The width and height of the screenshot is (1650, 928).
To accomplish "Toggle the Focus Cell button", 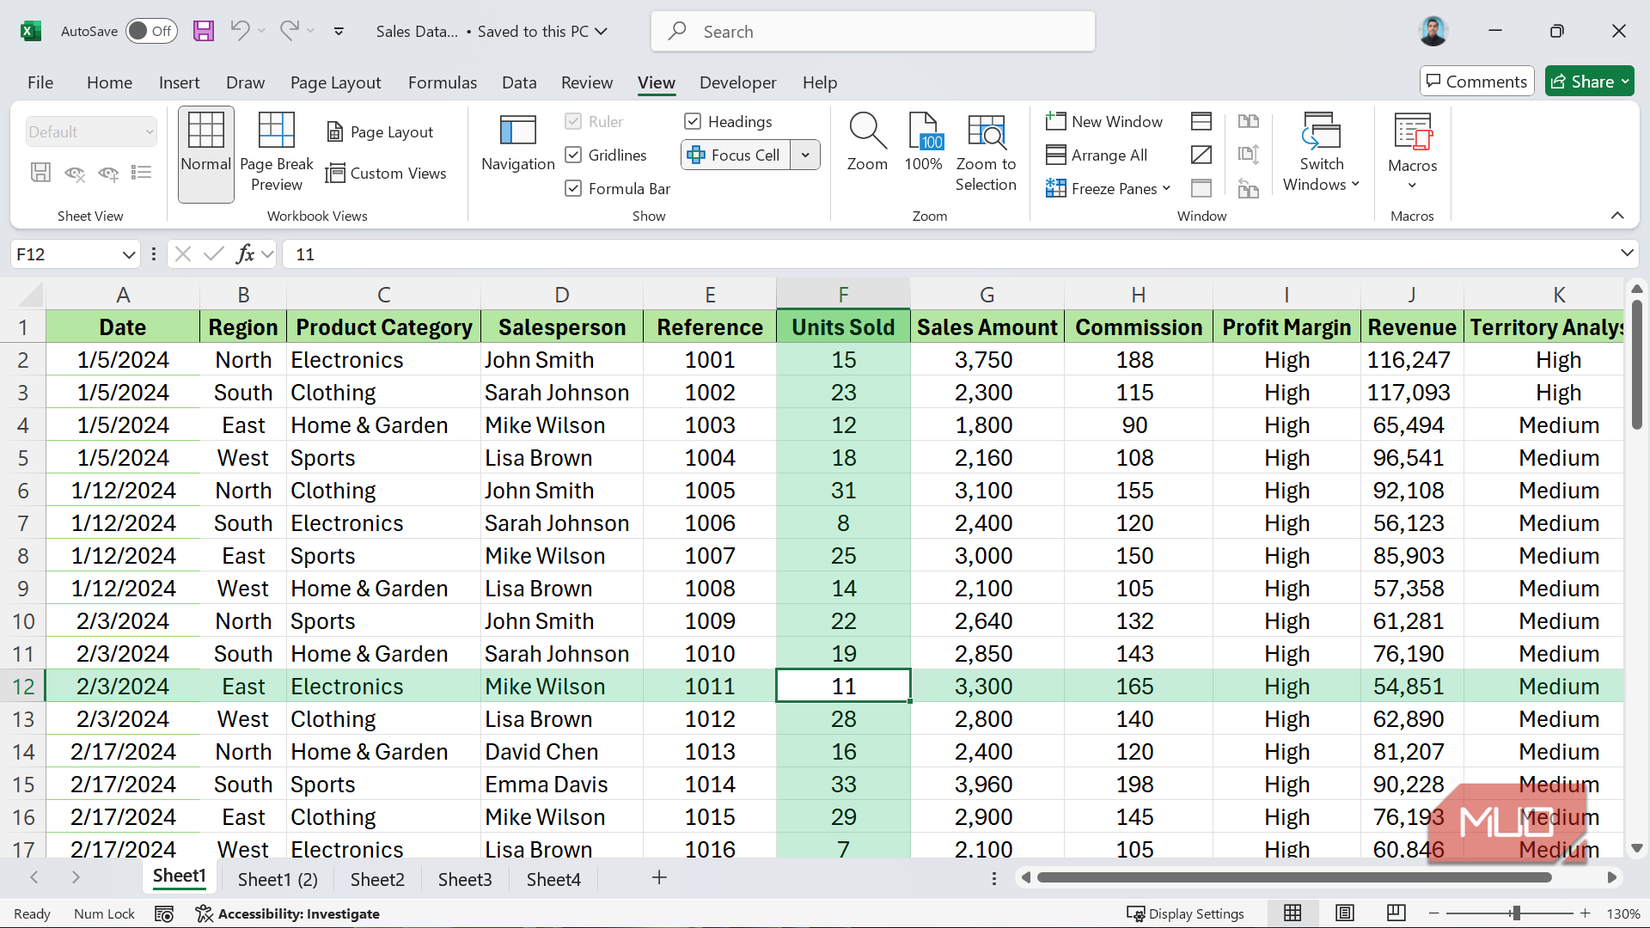I will click(x=736, y=155).
